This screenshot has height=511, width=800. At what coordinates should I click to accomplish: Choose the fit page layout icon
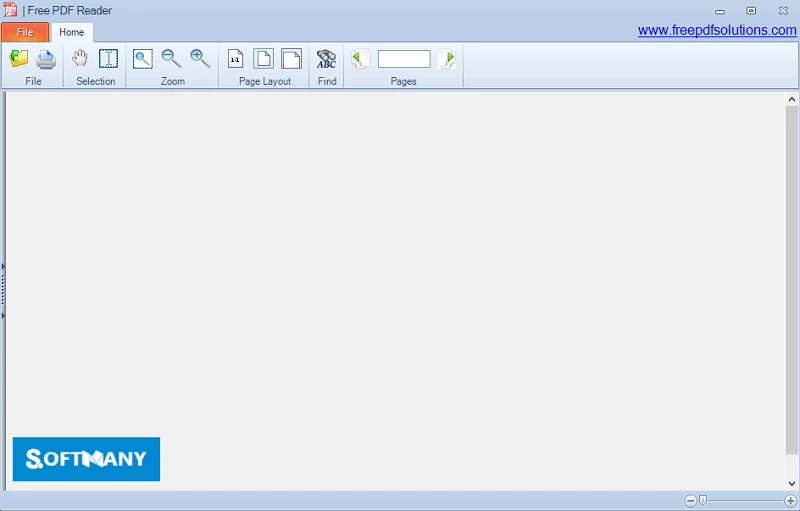coord(263,59)
